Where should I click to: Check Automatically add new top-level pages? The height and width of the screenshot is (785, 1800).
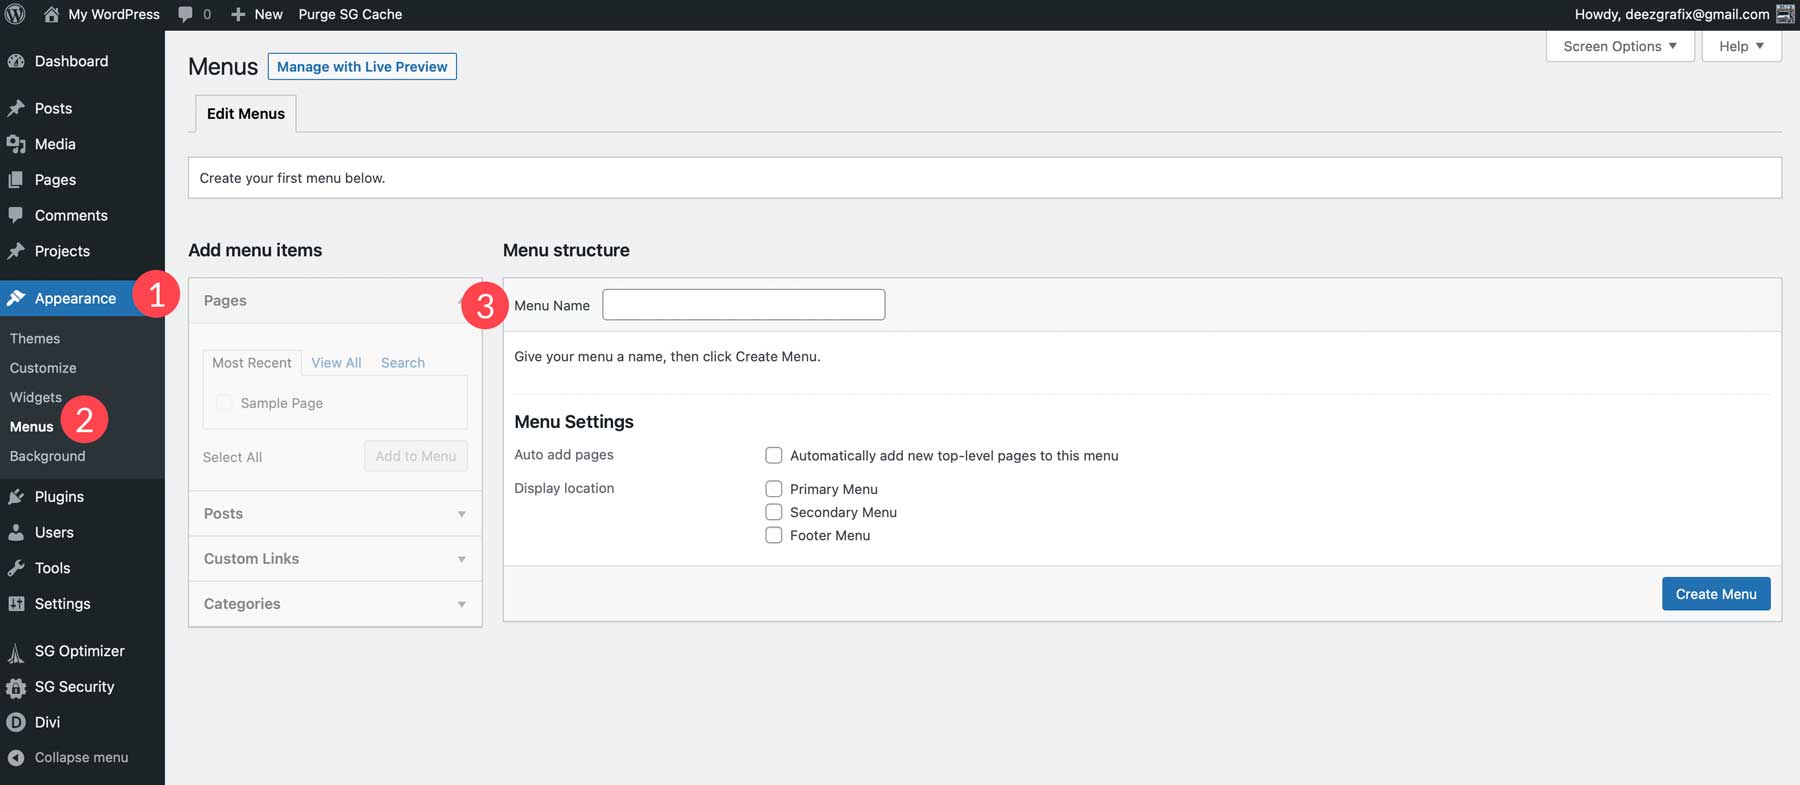774,455
